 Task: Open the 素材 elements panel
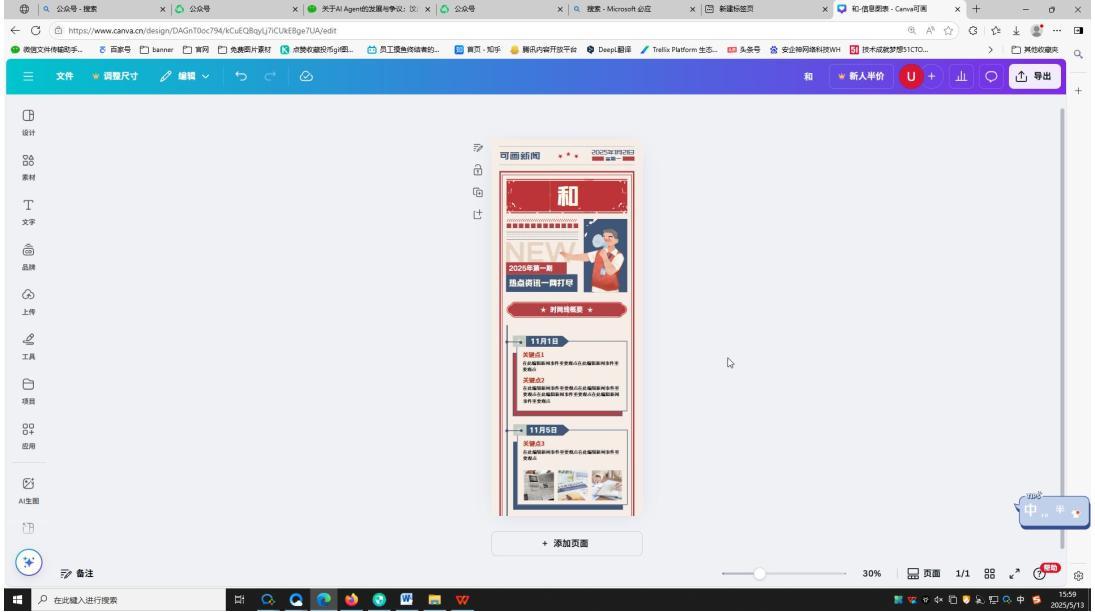[28, 168]
